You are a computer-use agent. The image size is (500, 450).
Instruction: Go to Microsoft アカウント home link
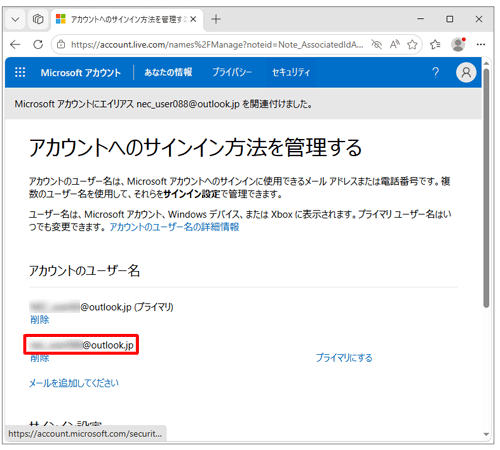[x=81, y=73]
